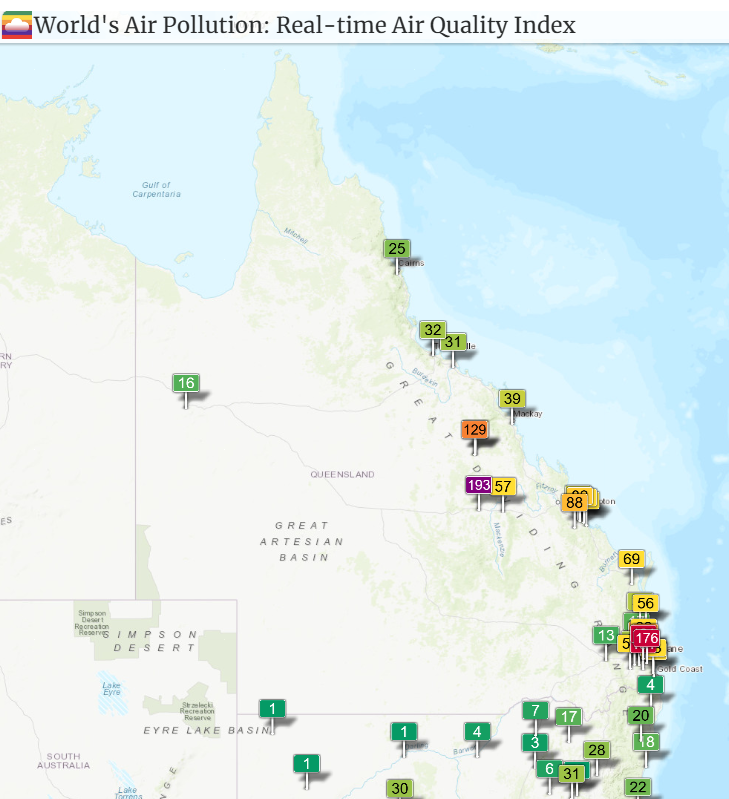Select the inland 16 AQI marker
Screen dimensions: 729x799
coord(186,383)
